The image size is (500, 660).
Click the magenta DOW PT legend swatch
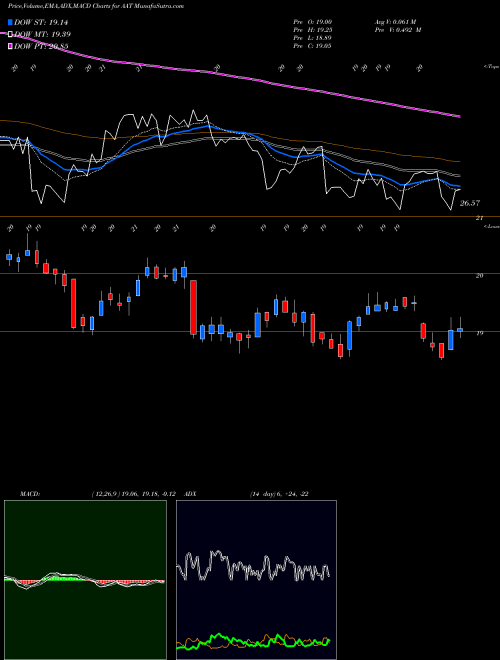tap(10, 46)
